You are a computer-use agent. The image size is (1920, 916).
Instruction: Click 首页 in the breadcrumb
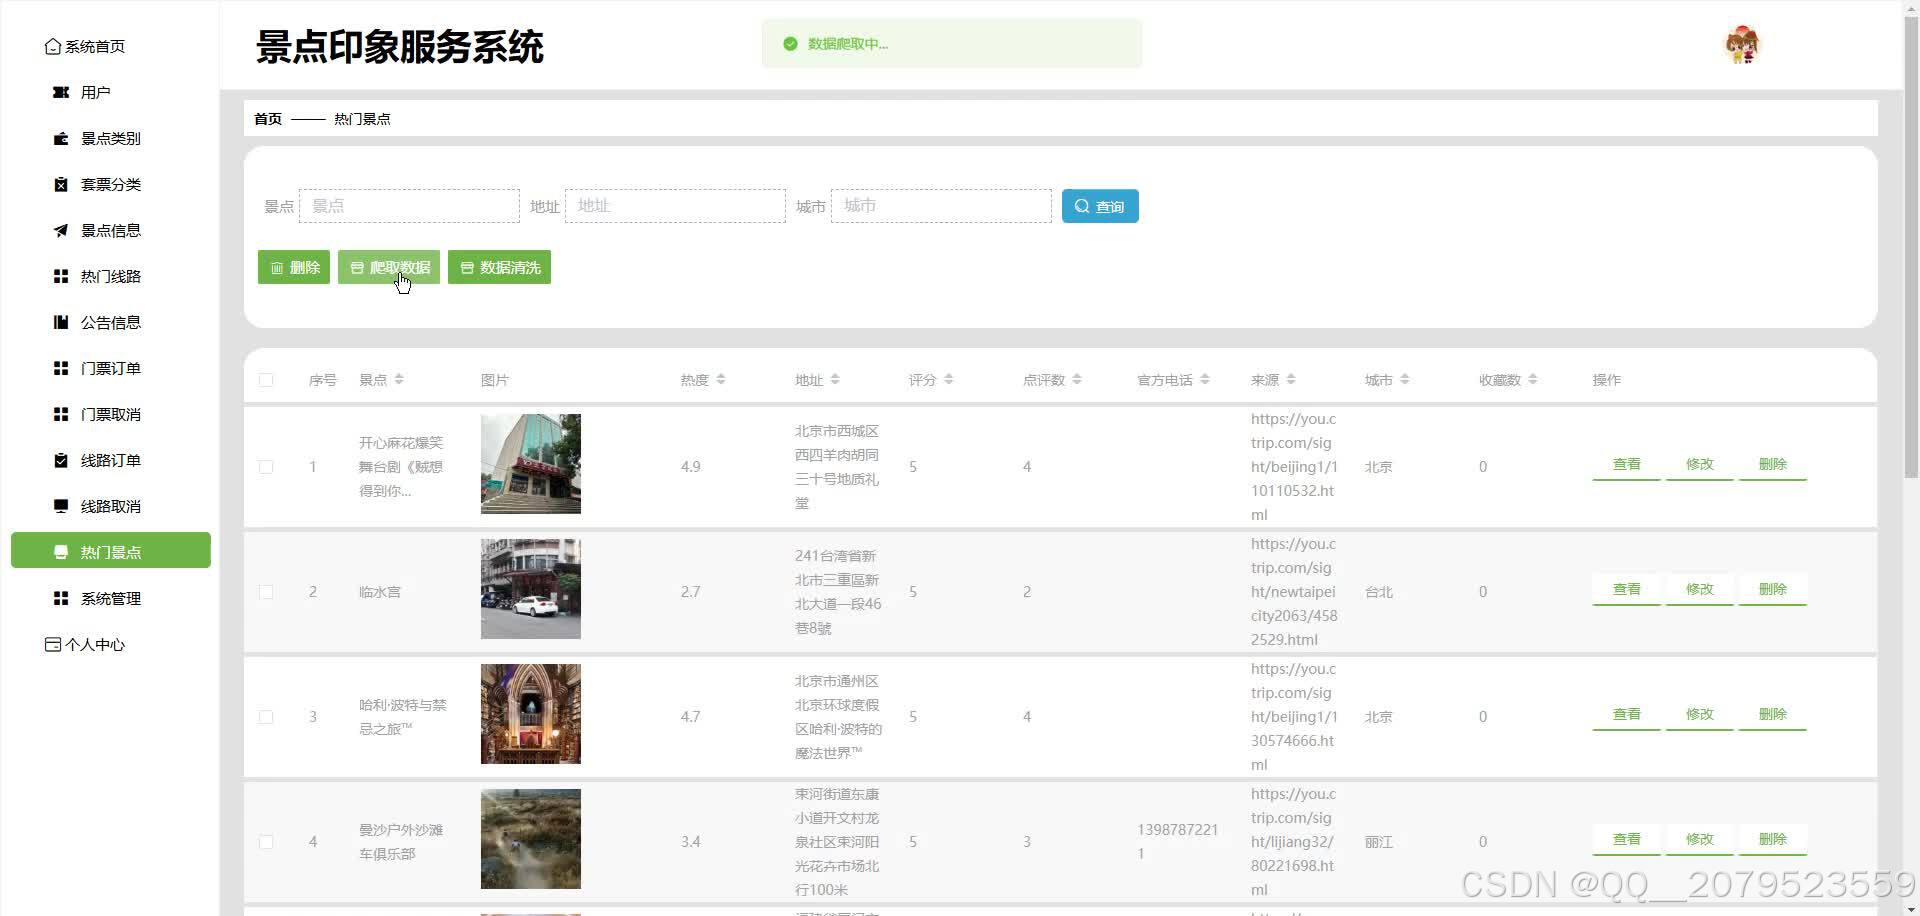coord(268,119)
